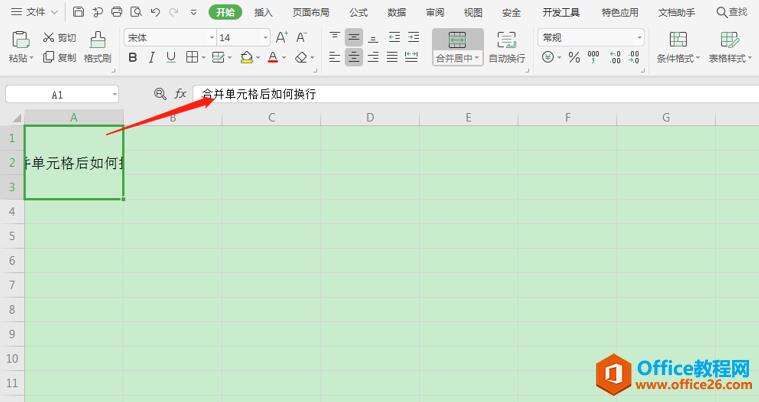The image size is (759, 402).
Task: Click the Save icon in quick toolbar
Action: [78, 12]
